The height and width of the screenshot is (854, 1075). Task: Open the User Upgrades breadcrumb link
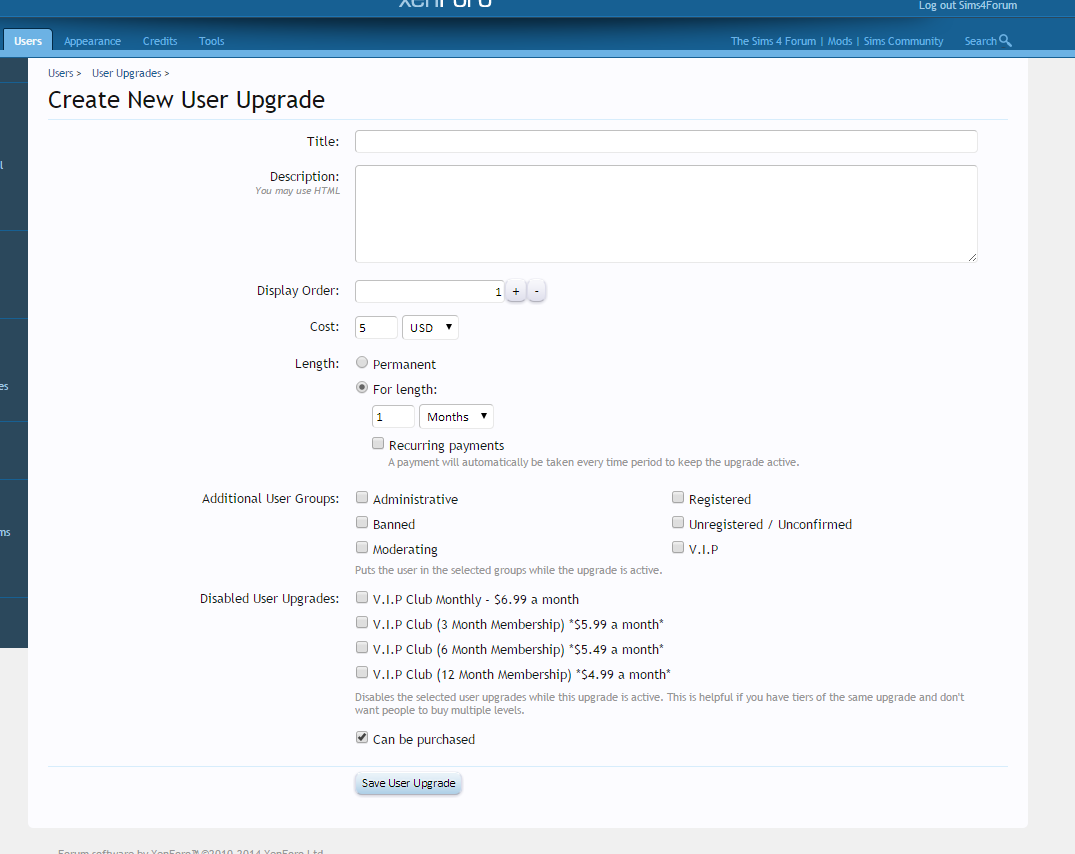[x=126, y=72]
